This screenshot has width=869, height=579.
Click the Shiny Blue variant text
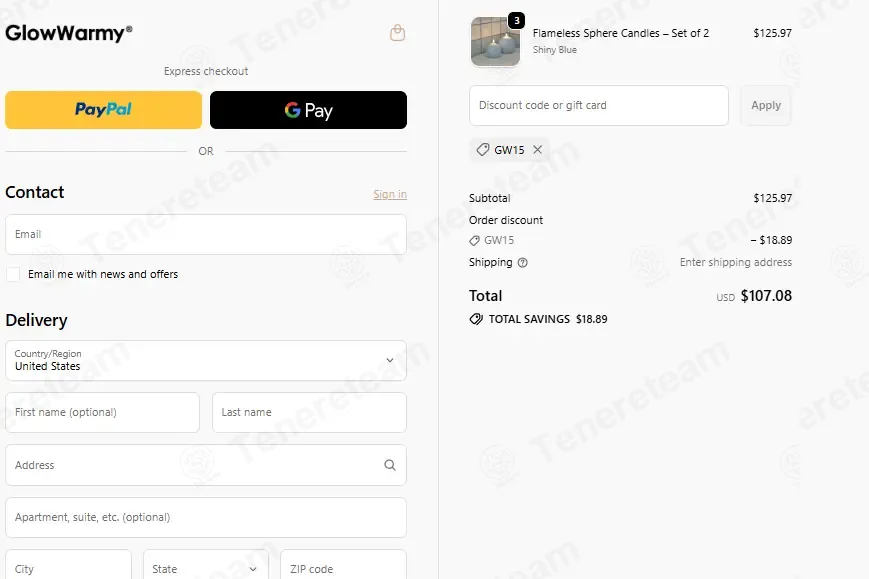point(555,50)
